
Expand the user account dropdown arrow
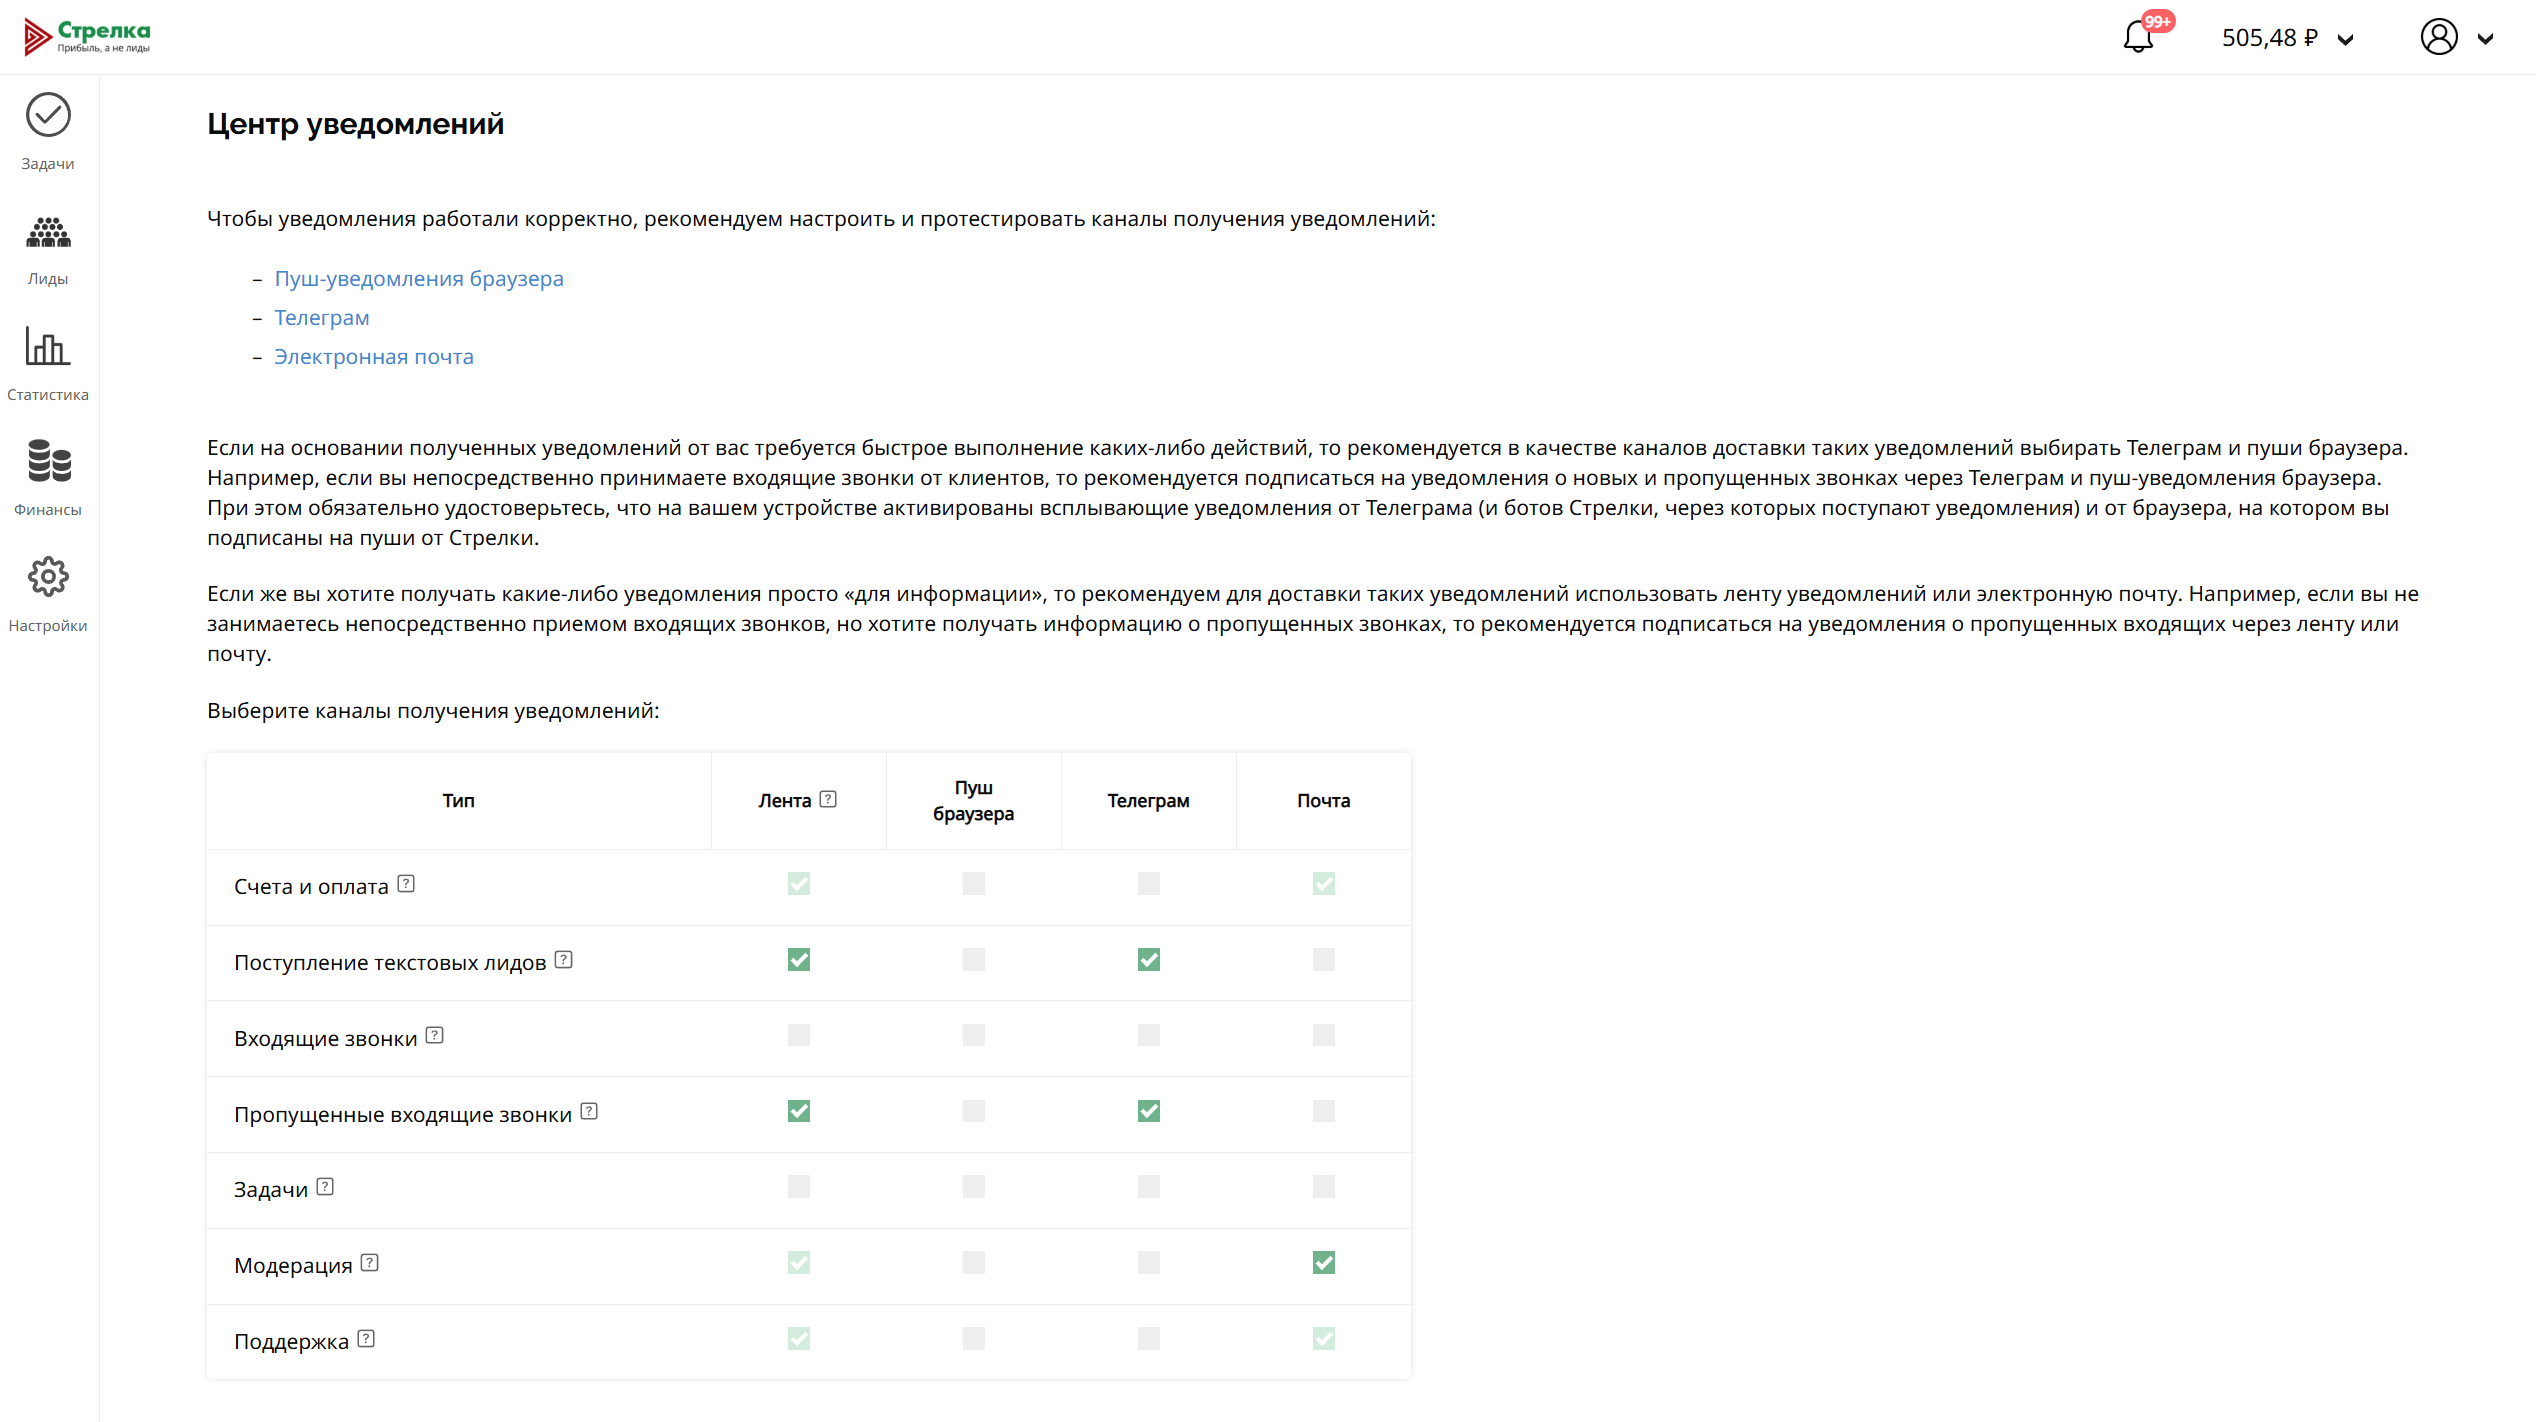2486,39
